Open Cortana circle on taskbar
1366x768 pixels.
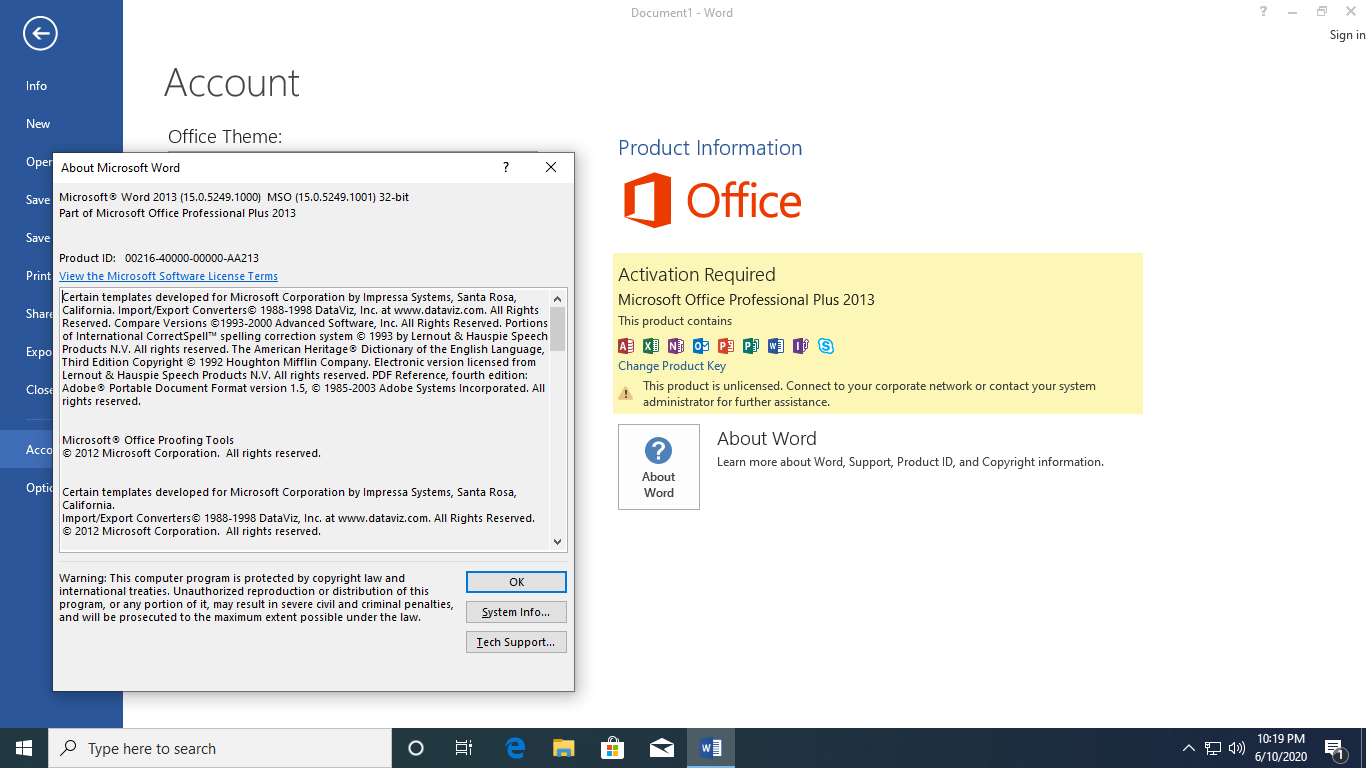point(416,748)
